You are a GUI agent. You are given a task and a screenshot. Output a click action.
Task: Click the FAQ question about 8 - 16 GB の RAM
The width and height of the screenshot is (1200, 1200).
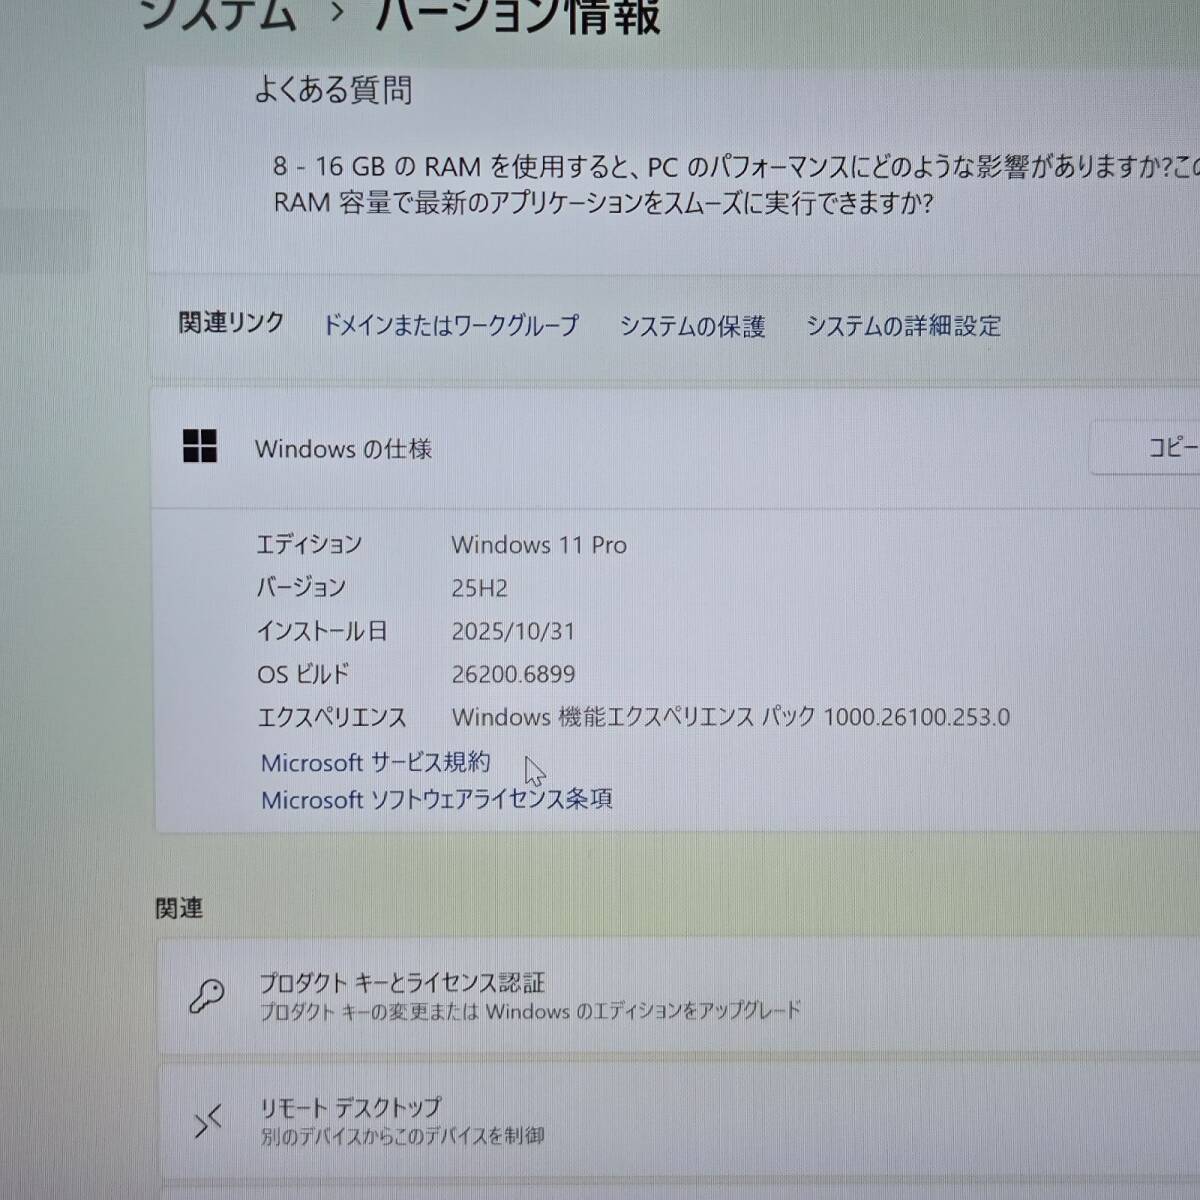click(735, 184)
